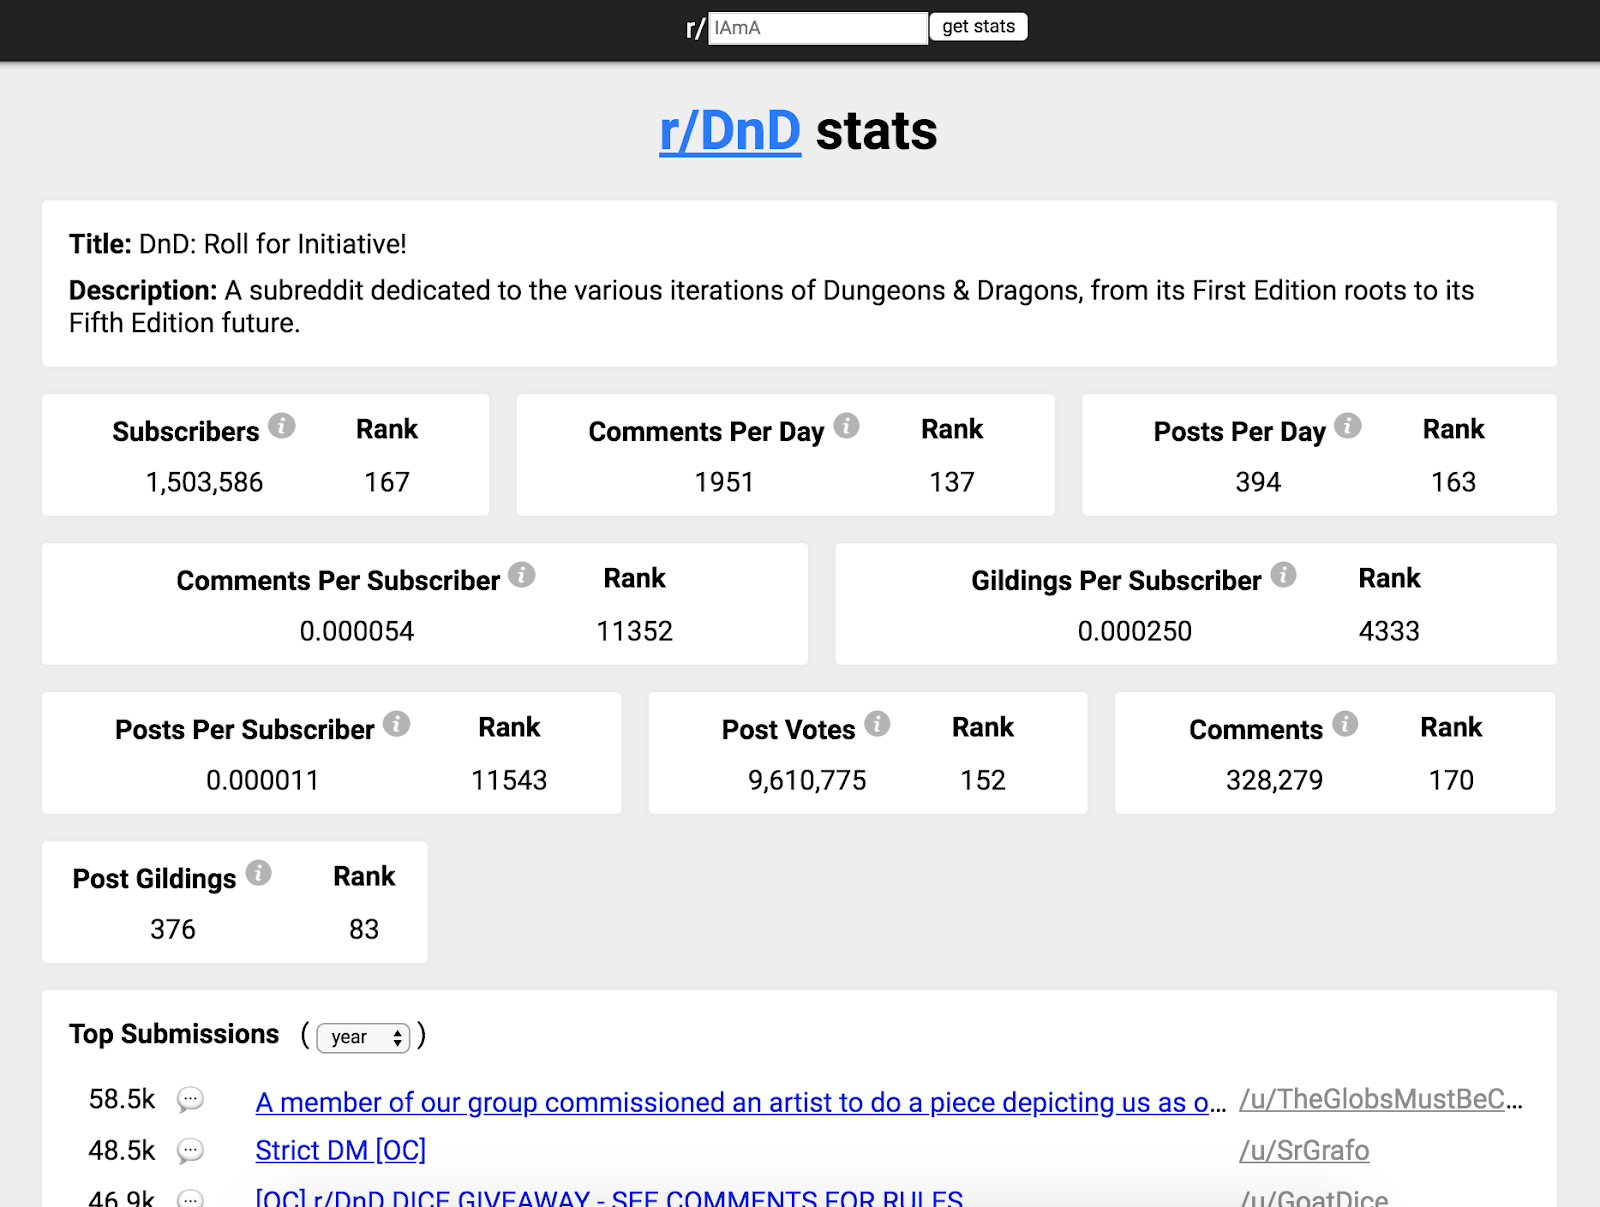Select the comments per subscriber value 0.000054
1600x1207 pixels.
coord(357,631)
